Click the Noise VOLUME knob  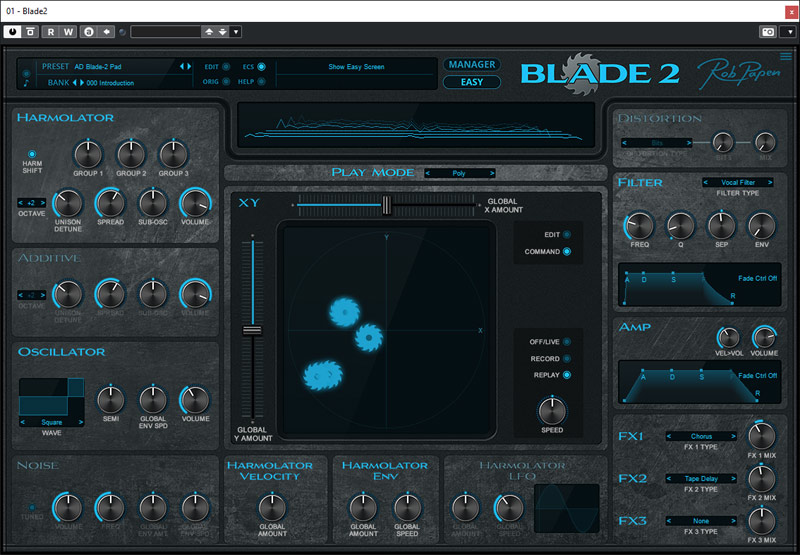pyautogui.click(x=67, y=507)
